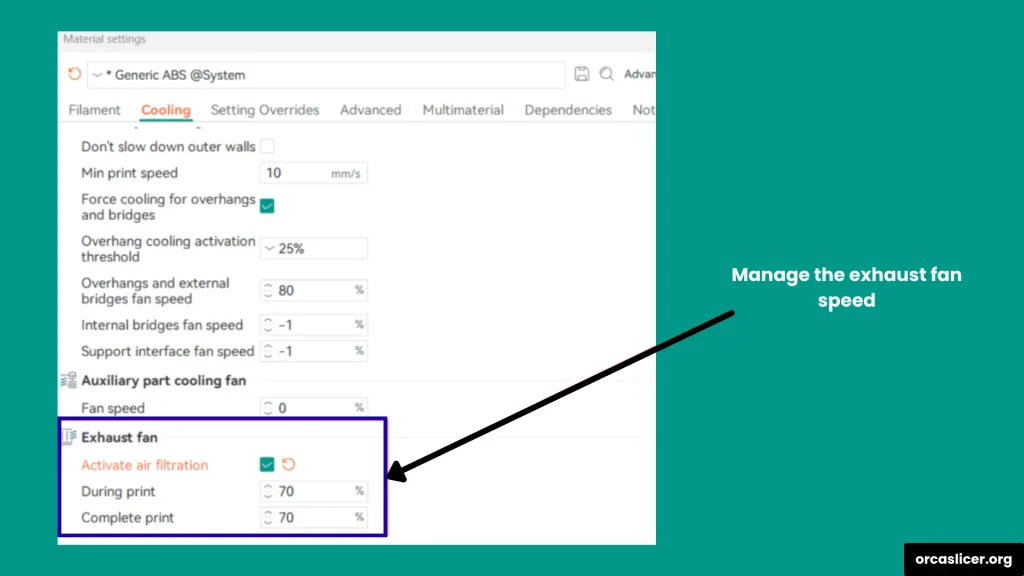Image resolution: width=1024 pixels, height=576 pixels.
Task: Click the Auxiliary part cooling fan icon
Action: click(69, 381)
